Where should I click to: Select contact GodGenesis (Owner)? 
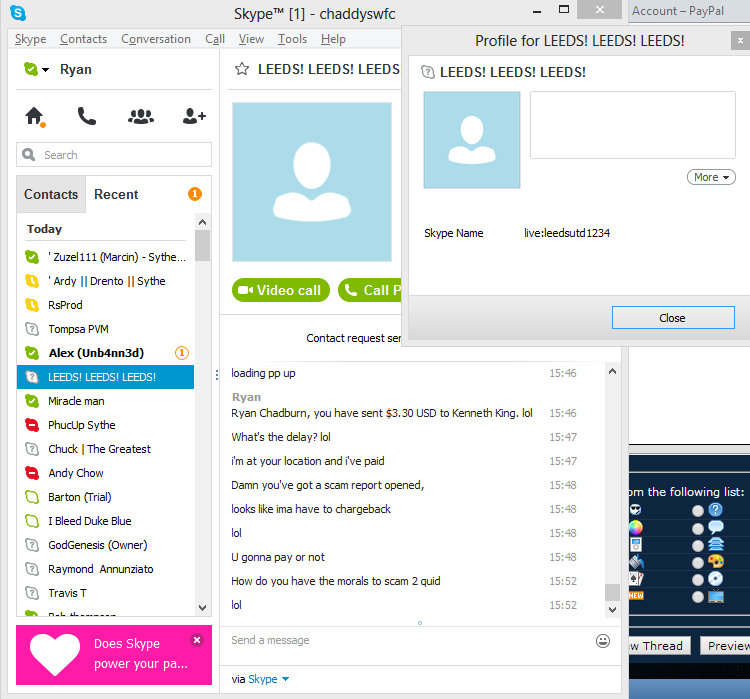tap(106, 545)
